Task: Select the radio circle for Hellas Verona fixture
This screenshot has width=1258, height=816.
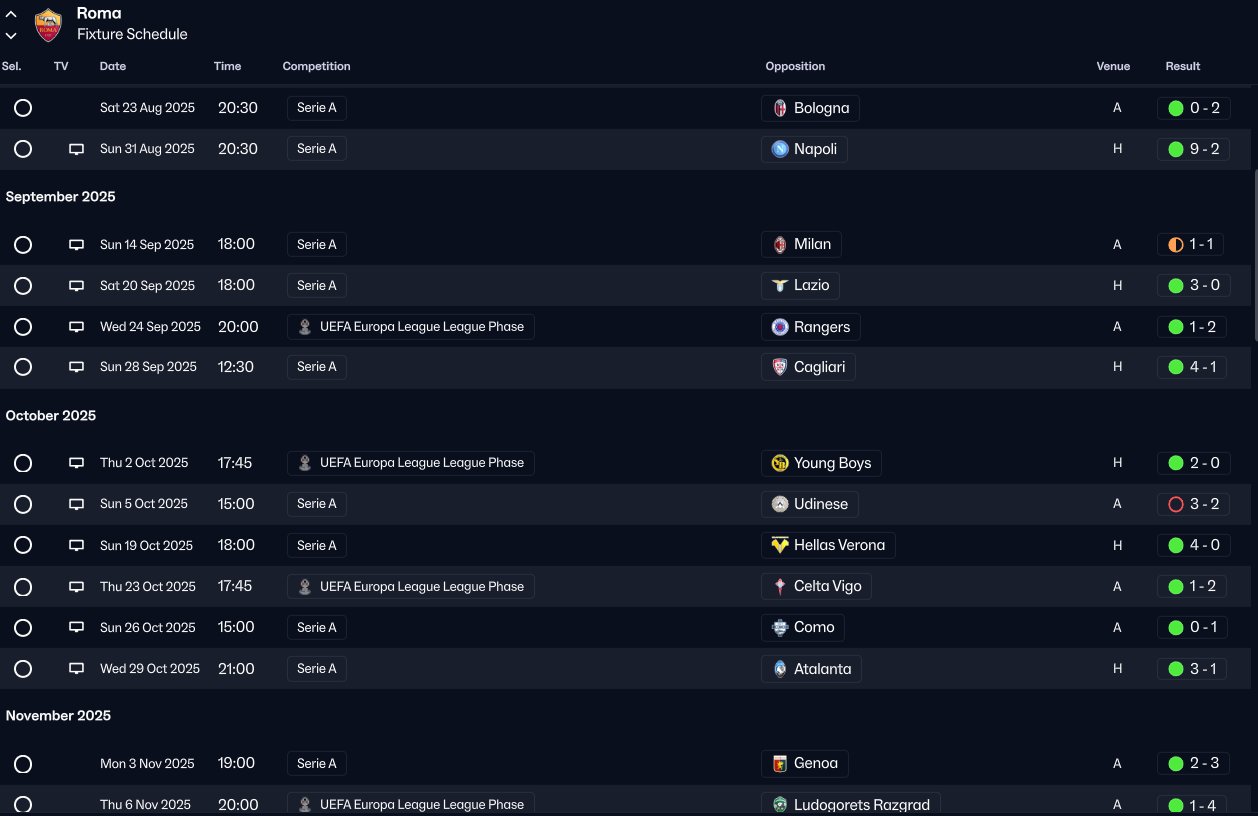Action: (23, 545)
